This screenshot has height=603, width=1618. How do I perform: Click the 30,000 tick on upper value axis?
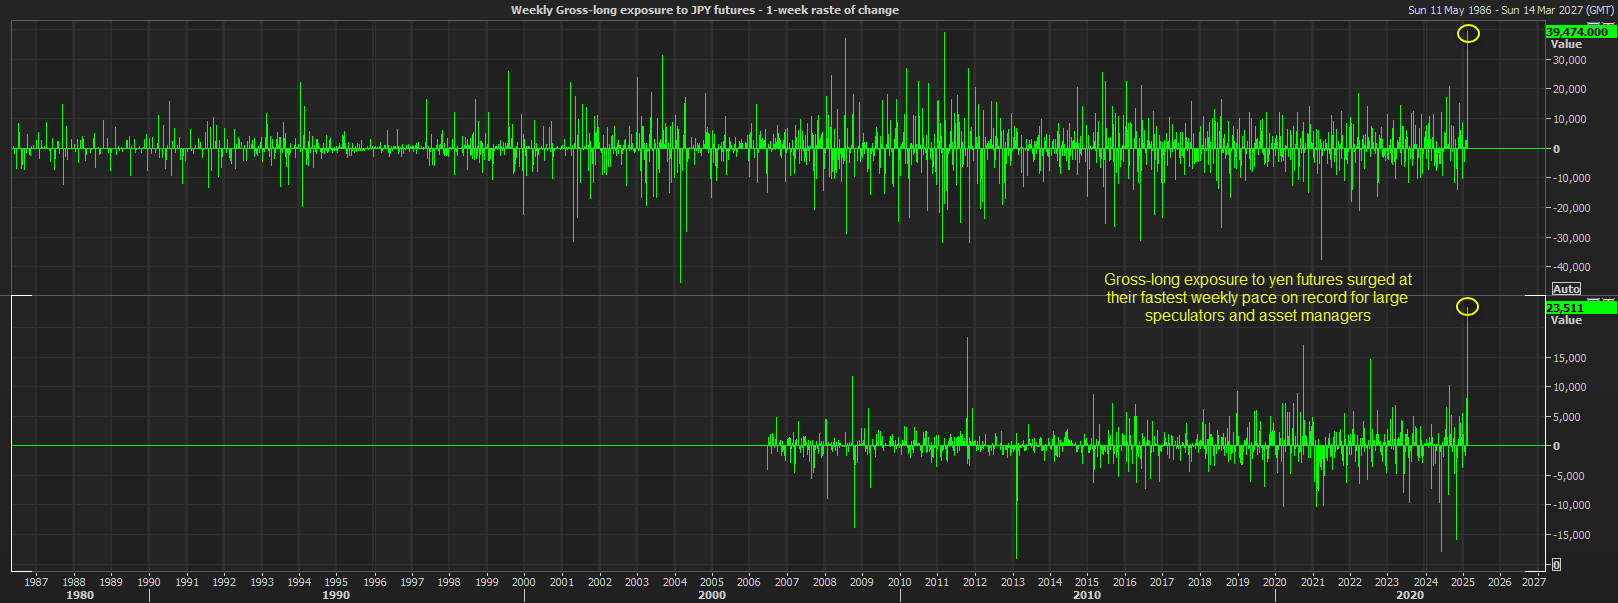tap(1569, 60)
